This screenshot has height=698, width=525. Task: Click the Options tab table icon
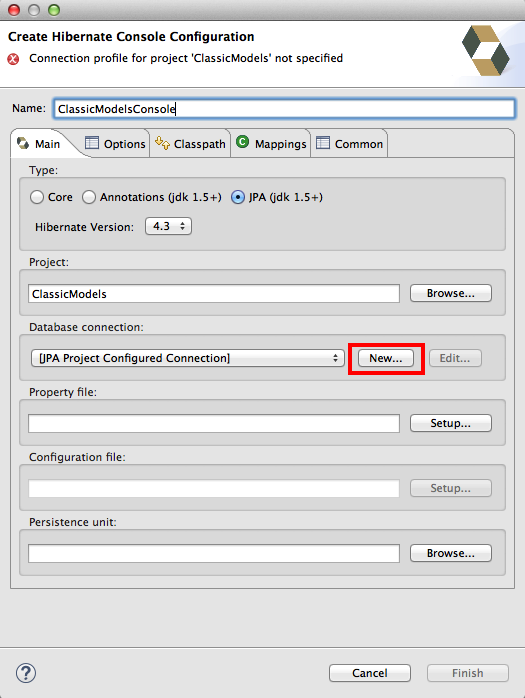pos(92,143)
